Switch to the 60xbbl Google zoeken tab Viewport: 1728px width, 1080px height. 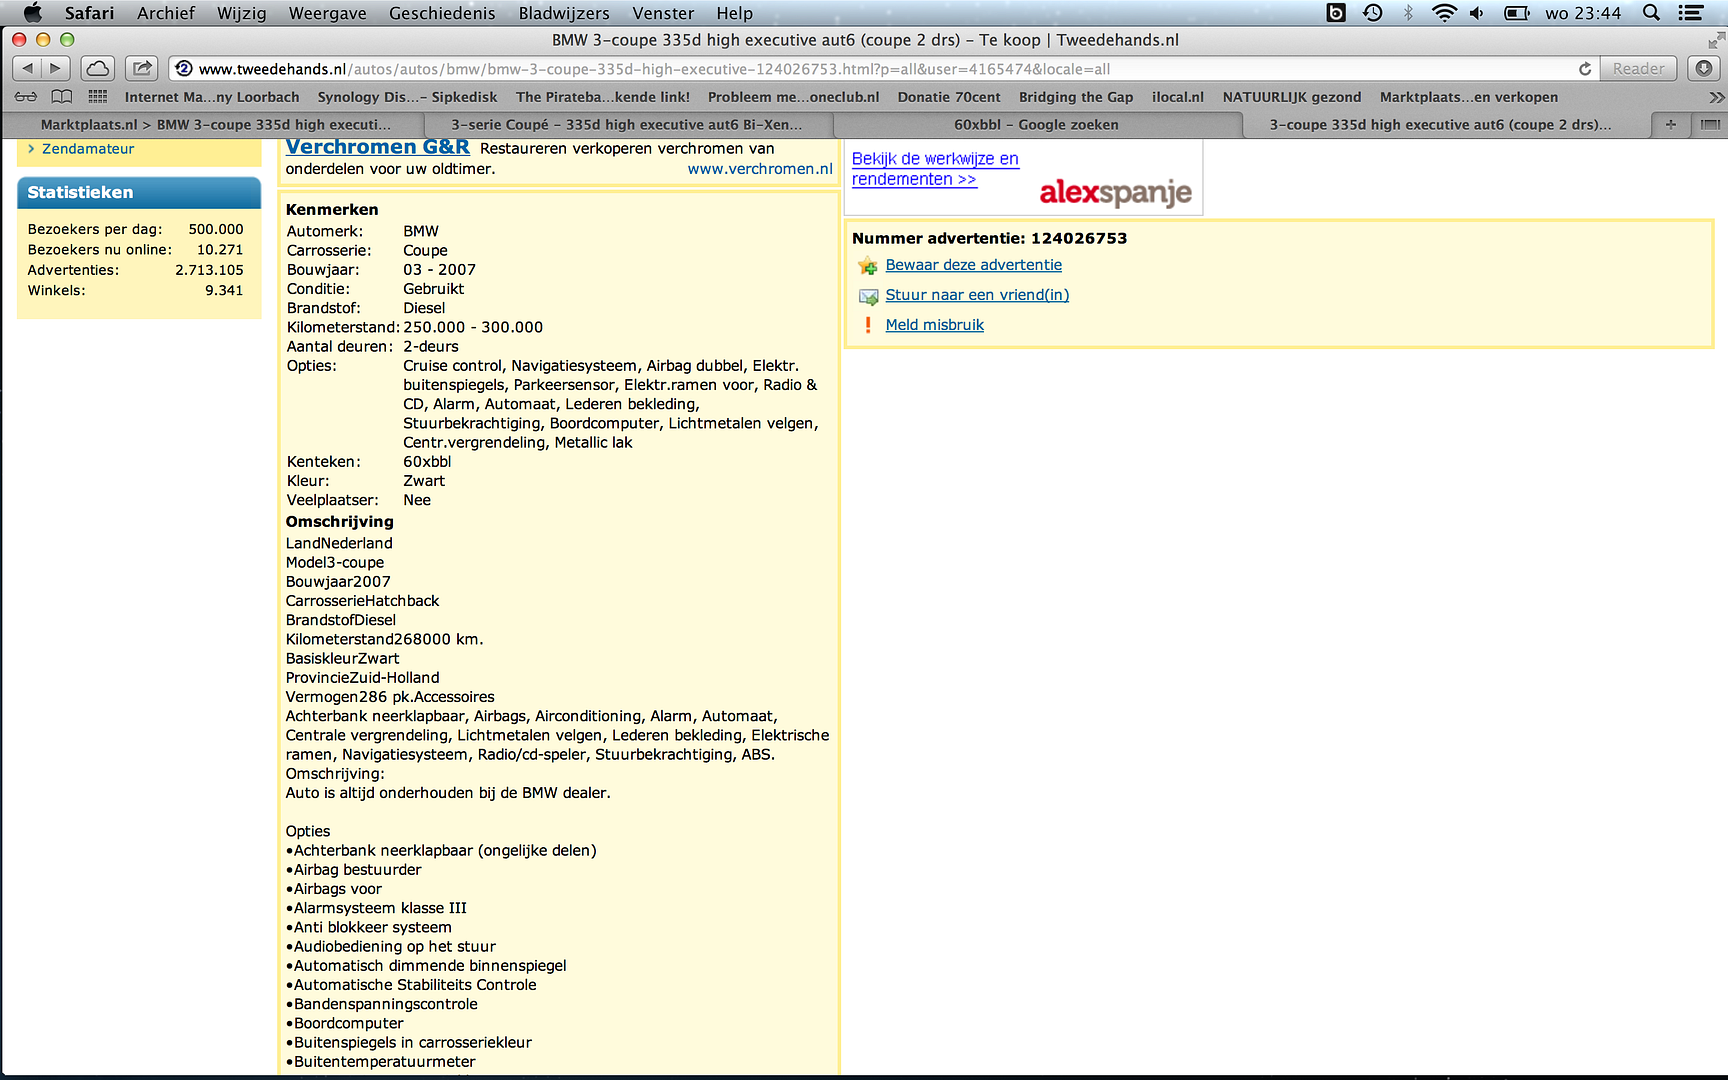tap(1036, 124)
